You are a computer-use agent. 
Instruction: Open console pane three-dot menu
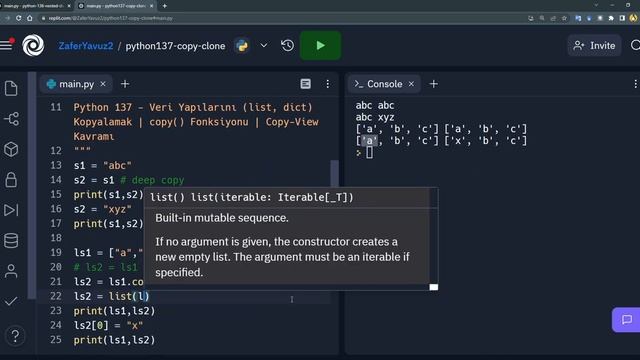pos(635,84)
